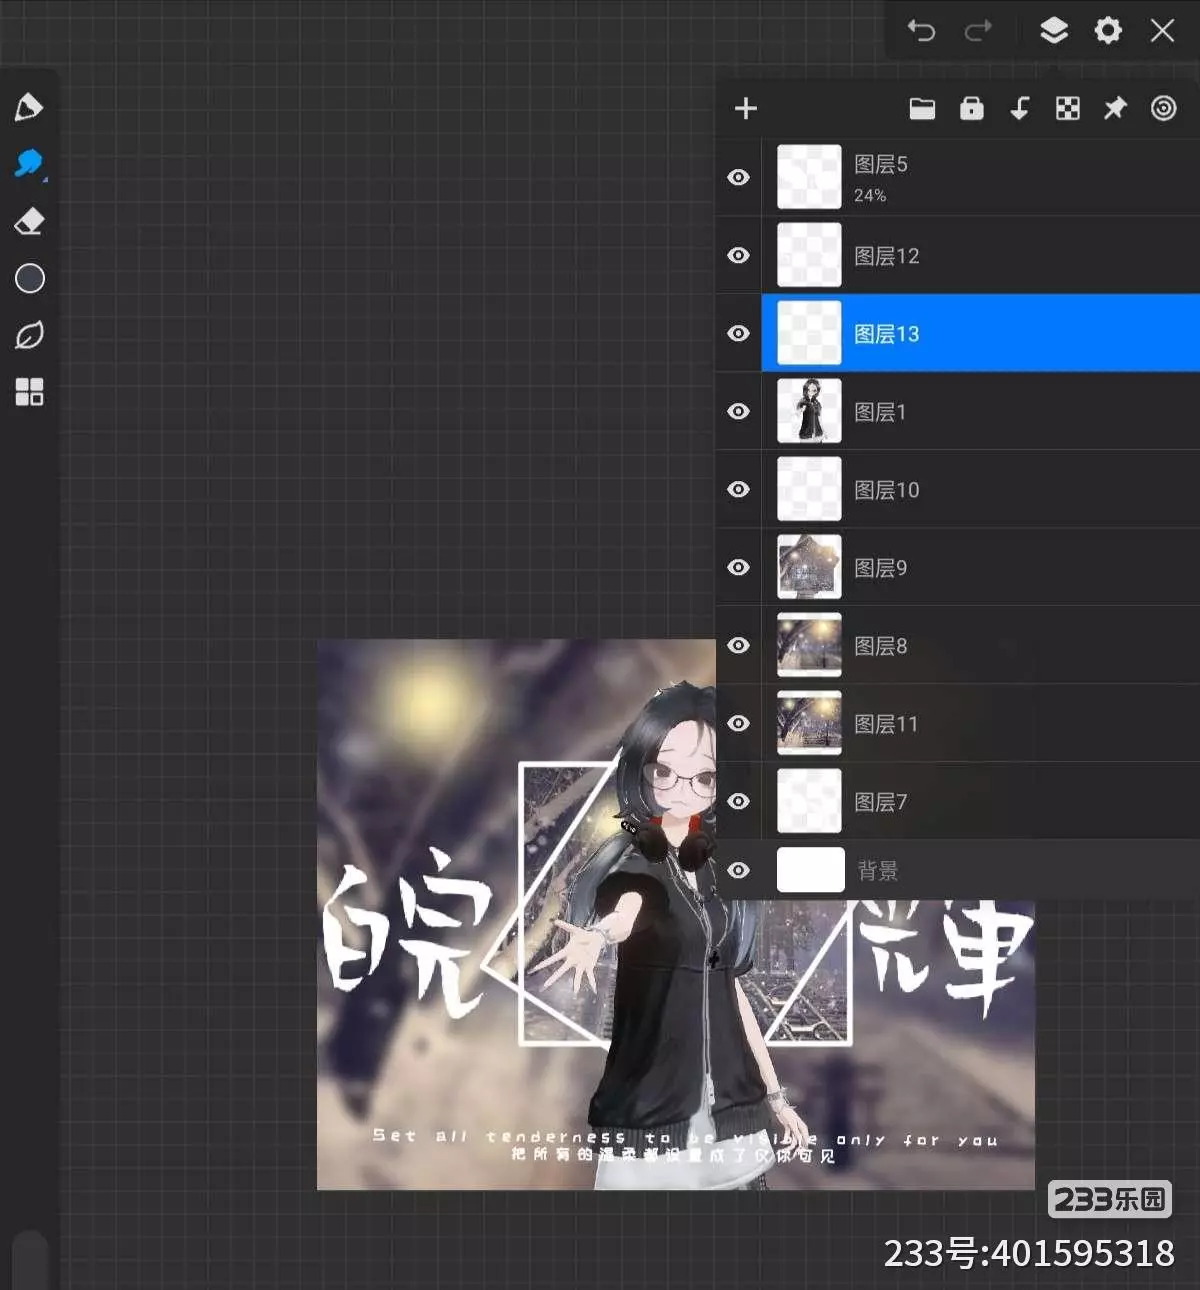The image size is (1200, 1290).
Task: Hide 图层1 layer
Action: click(738, 411)
